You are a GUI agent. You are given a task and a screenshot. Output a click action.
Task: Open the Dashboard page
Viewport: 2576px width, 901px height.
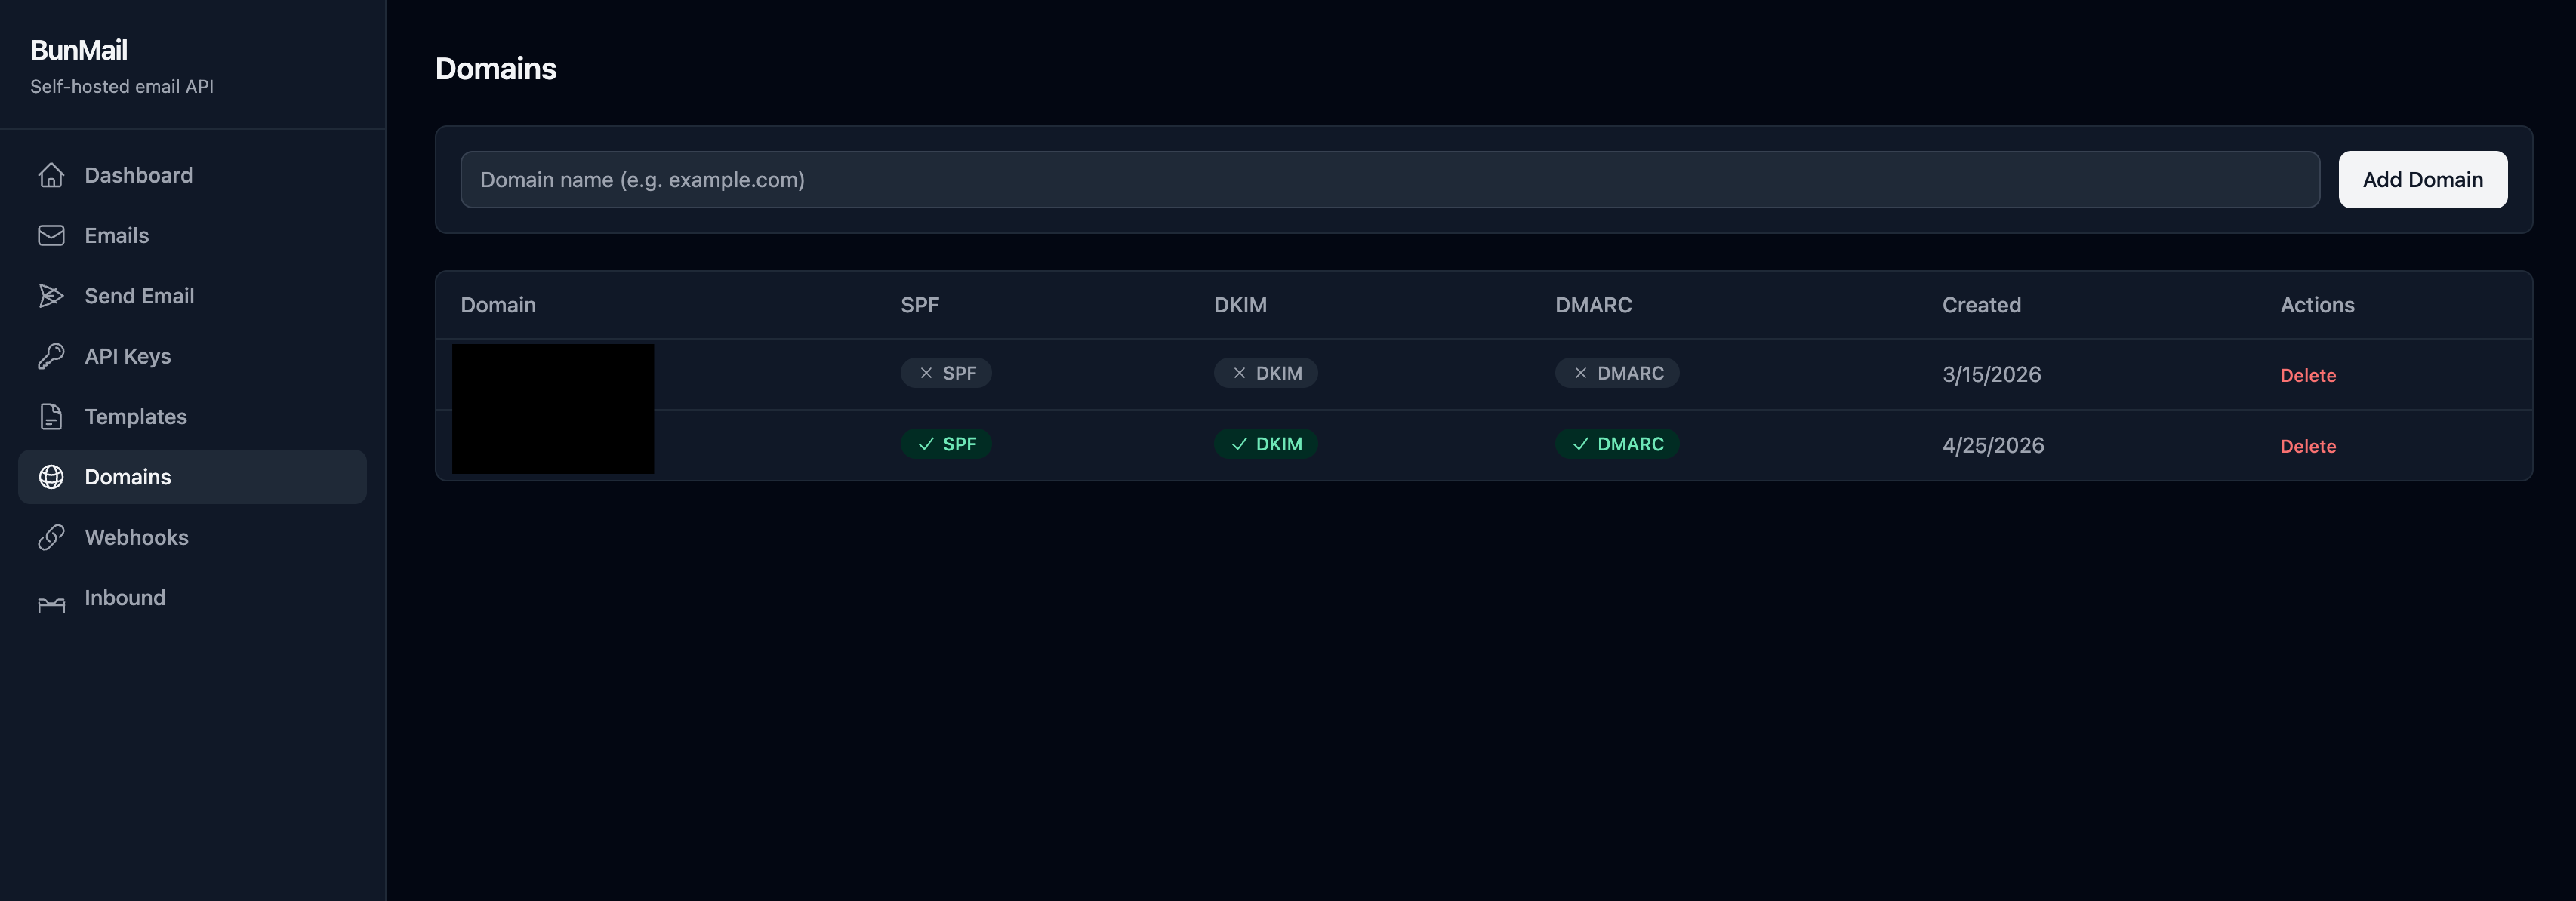click(x=192, y=175)
